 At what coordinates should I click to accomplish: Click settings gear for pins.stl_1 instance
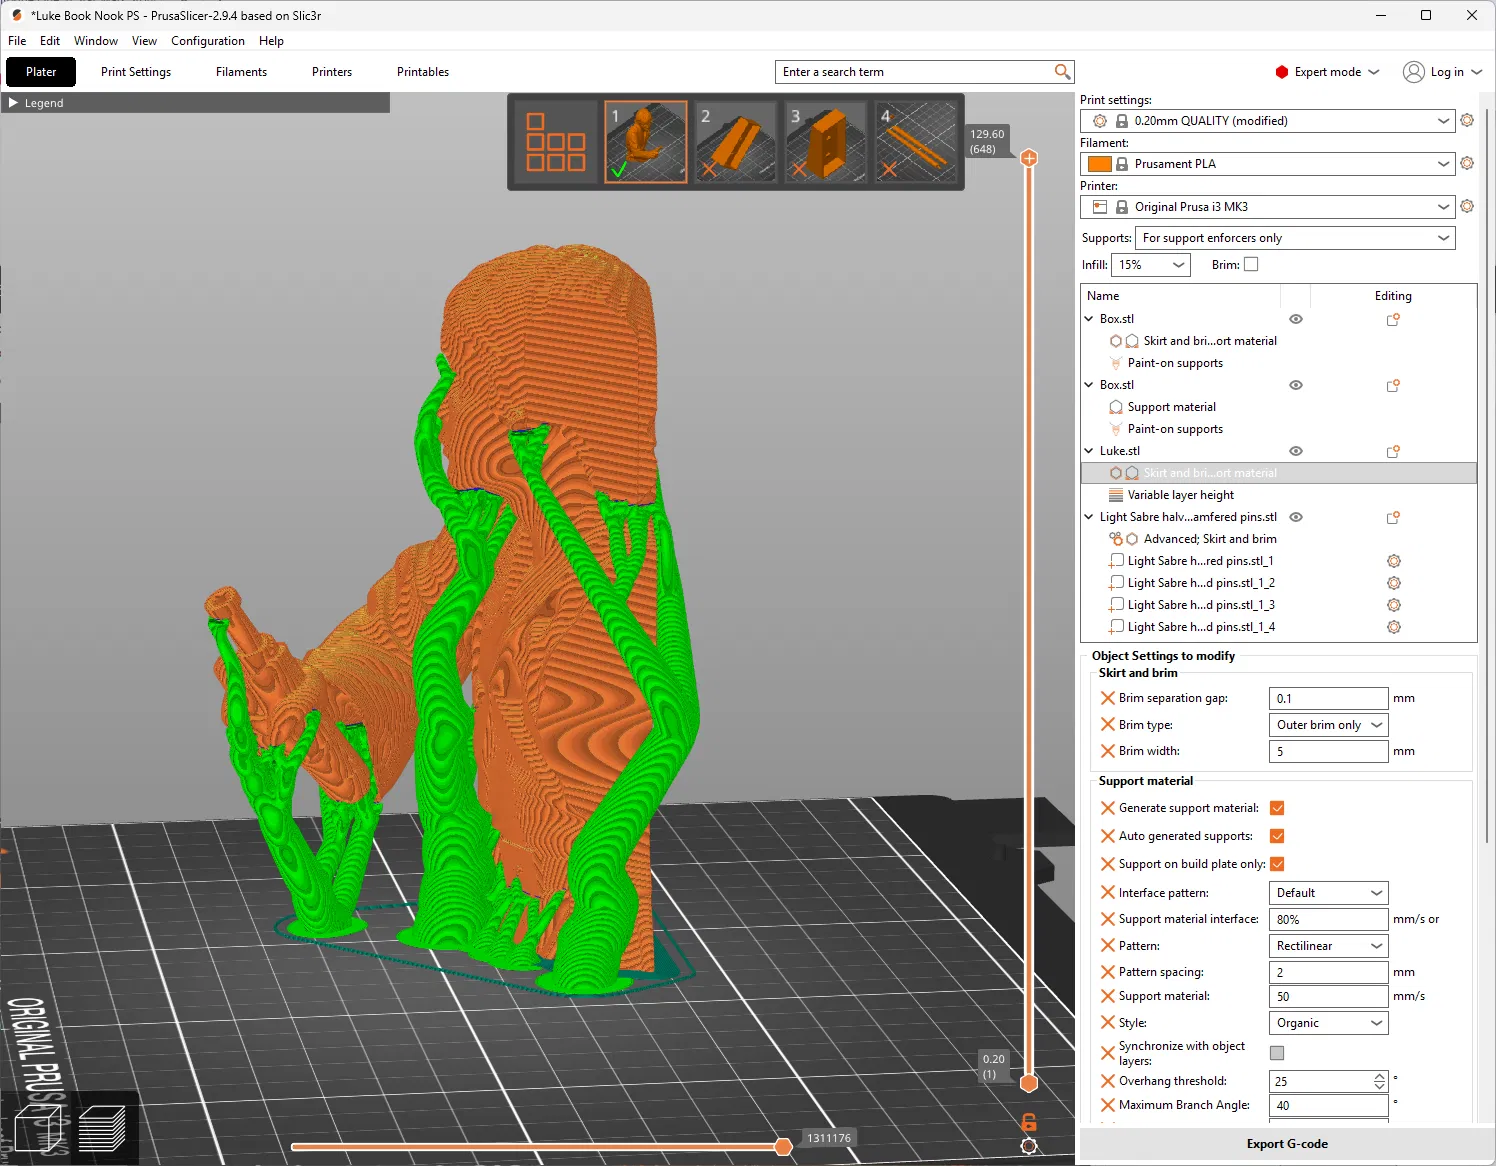click(1394, 561)
